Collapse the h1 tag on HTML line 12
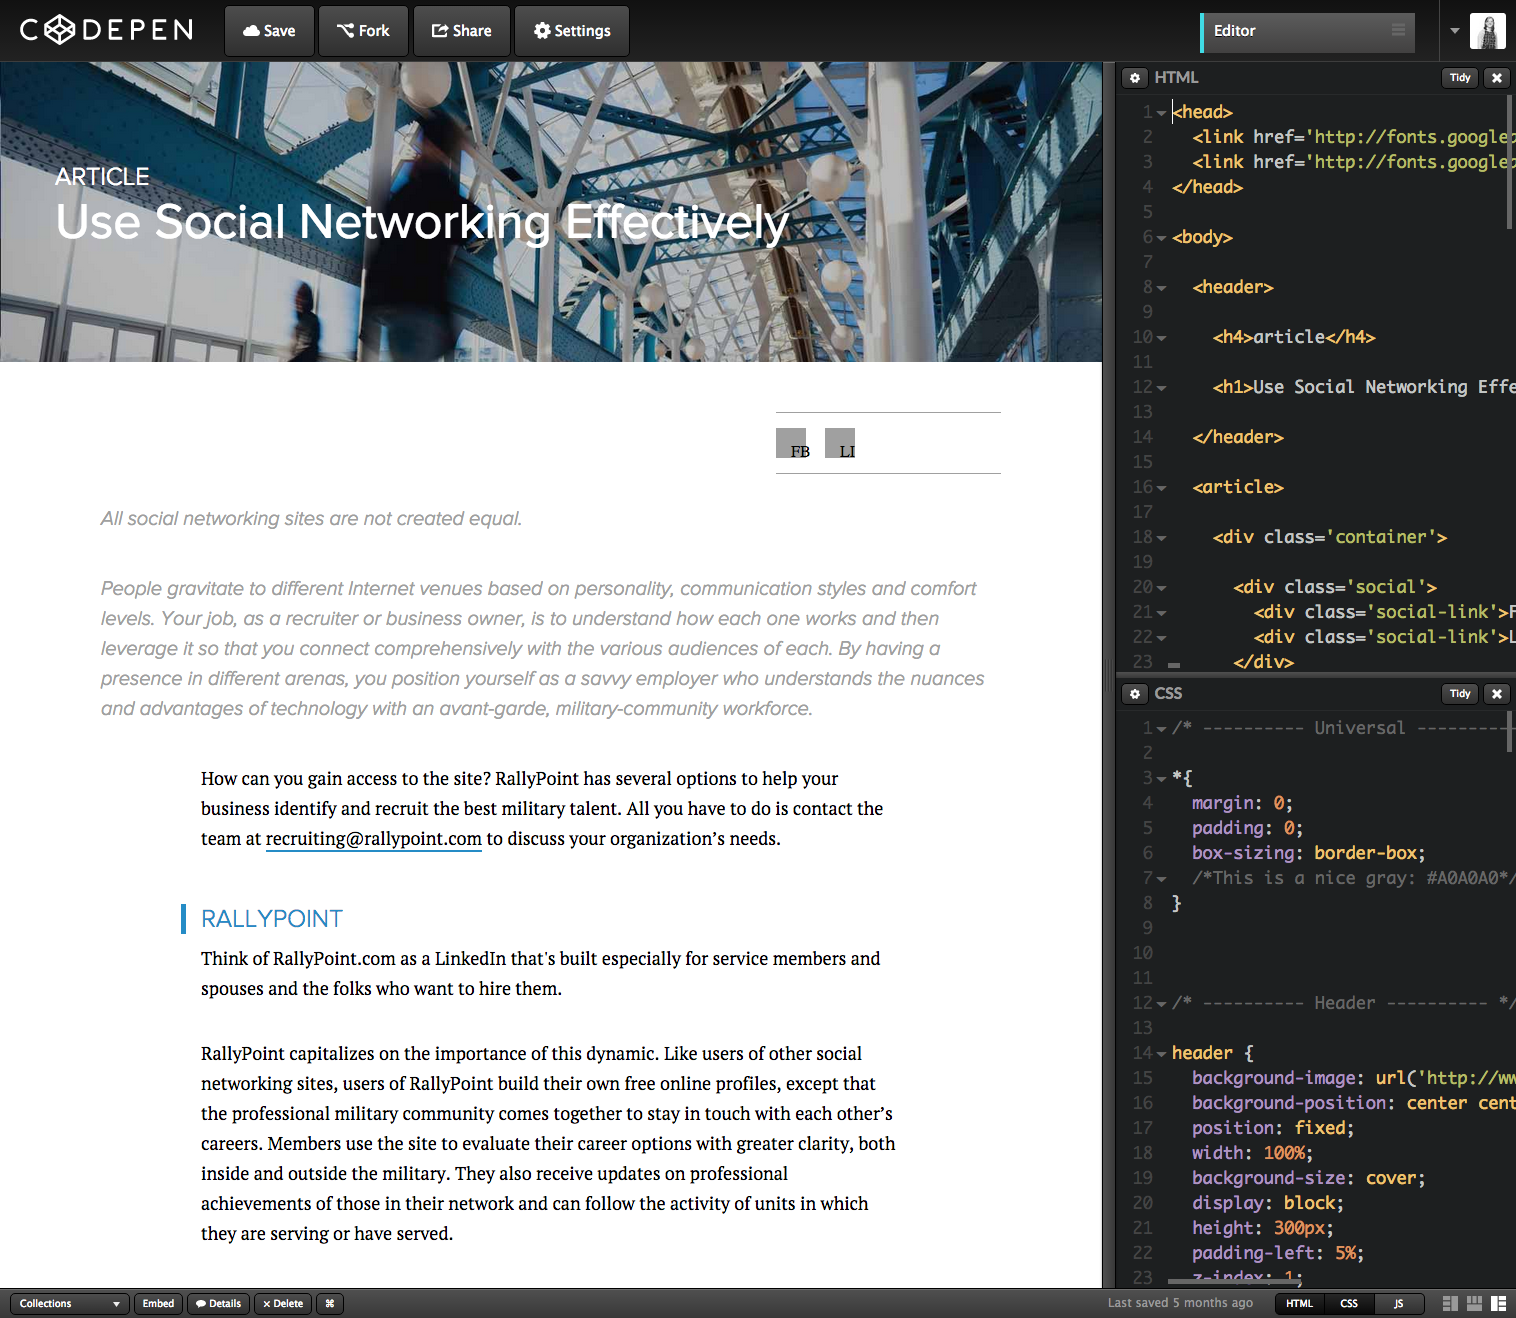 coord(1161,388)
